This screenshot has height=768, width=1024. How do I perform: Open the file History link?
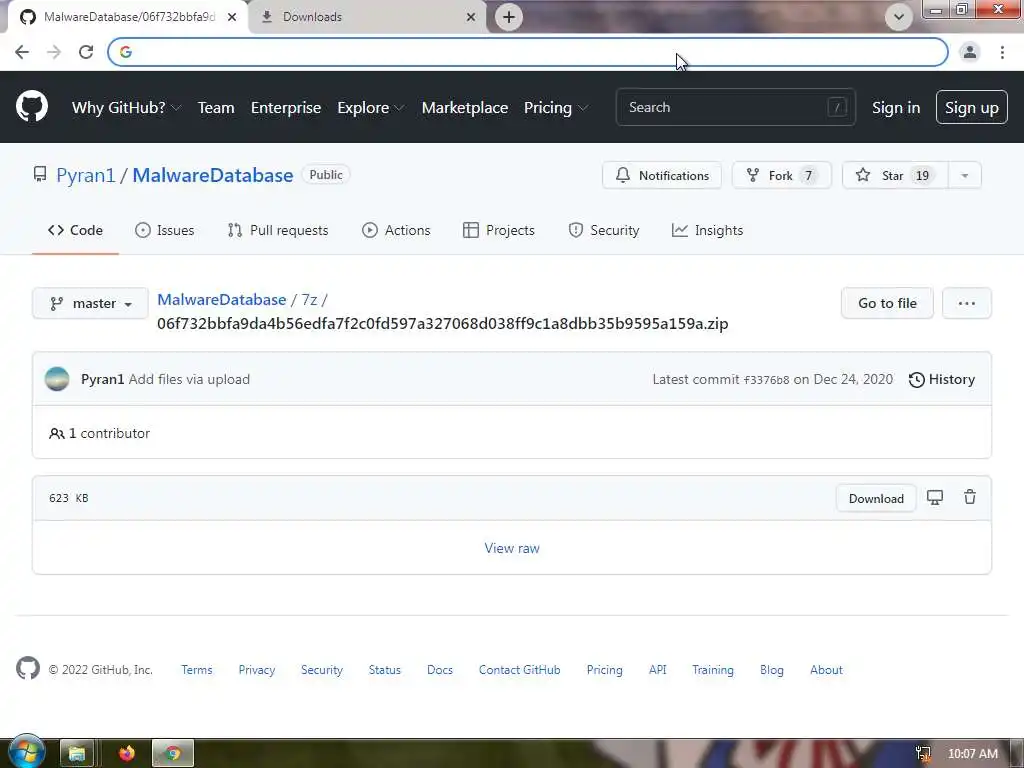click(x=942, y=379)
